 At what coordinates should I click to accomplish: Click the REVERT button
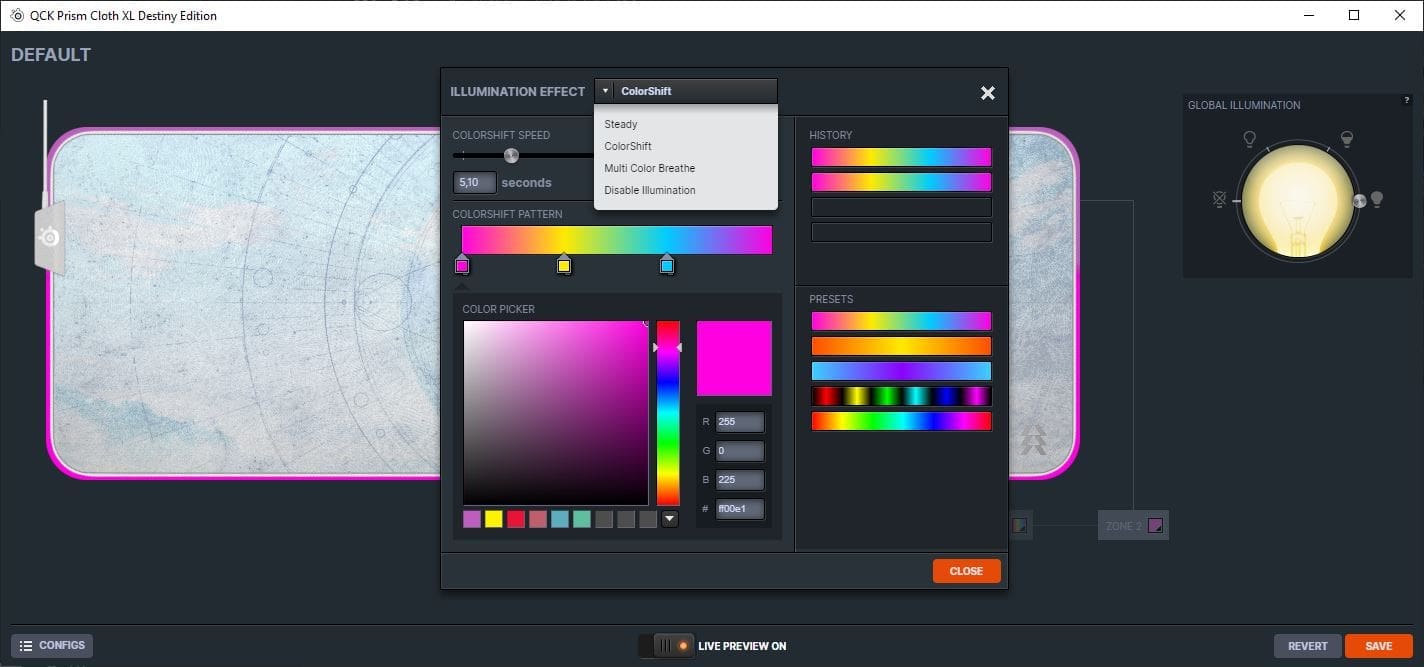(1307, 646)
